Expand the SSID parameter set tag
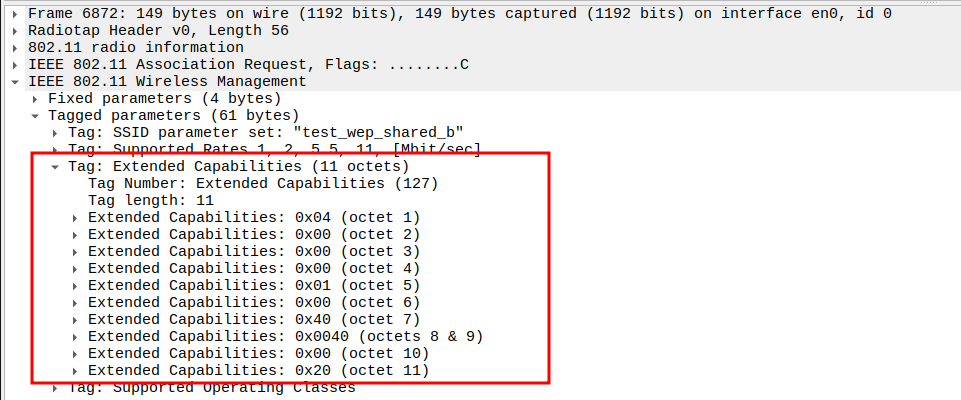 (x=56, y=132)
